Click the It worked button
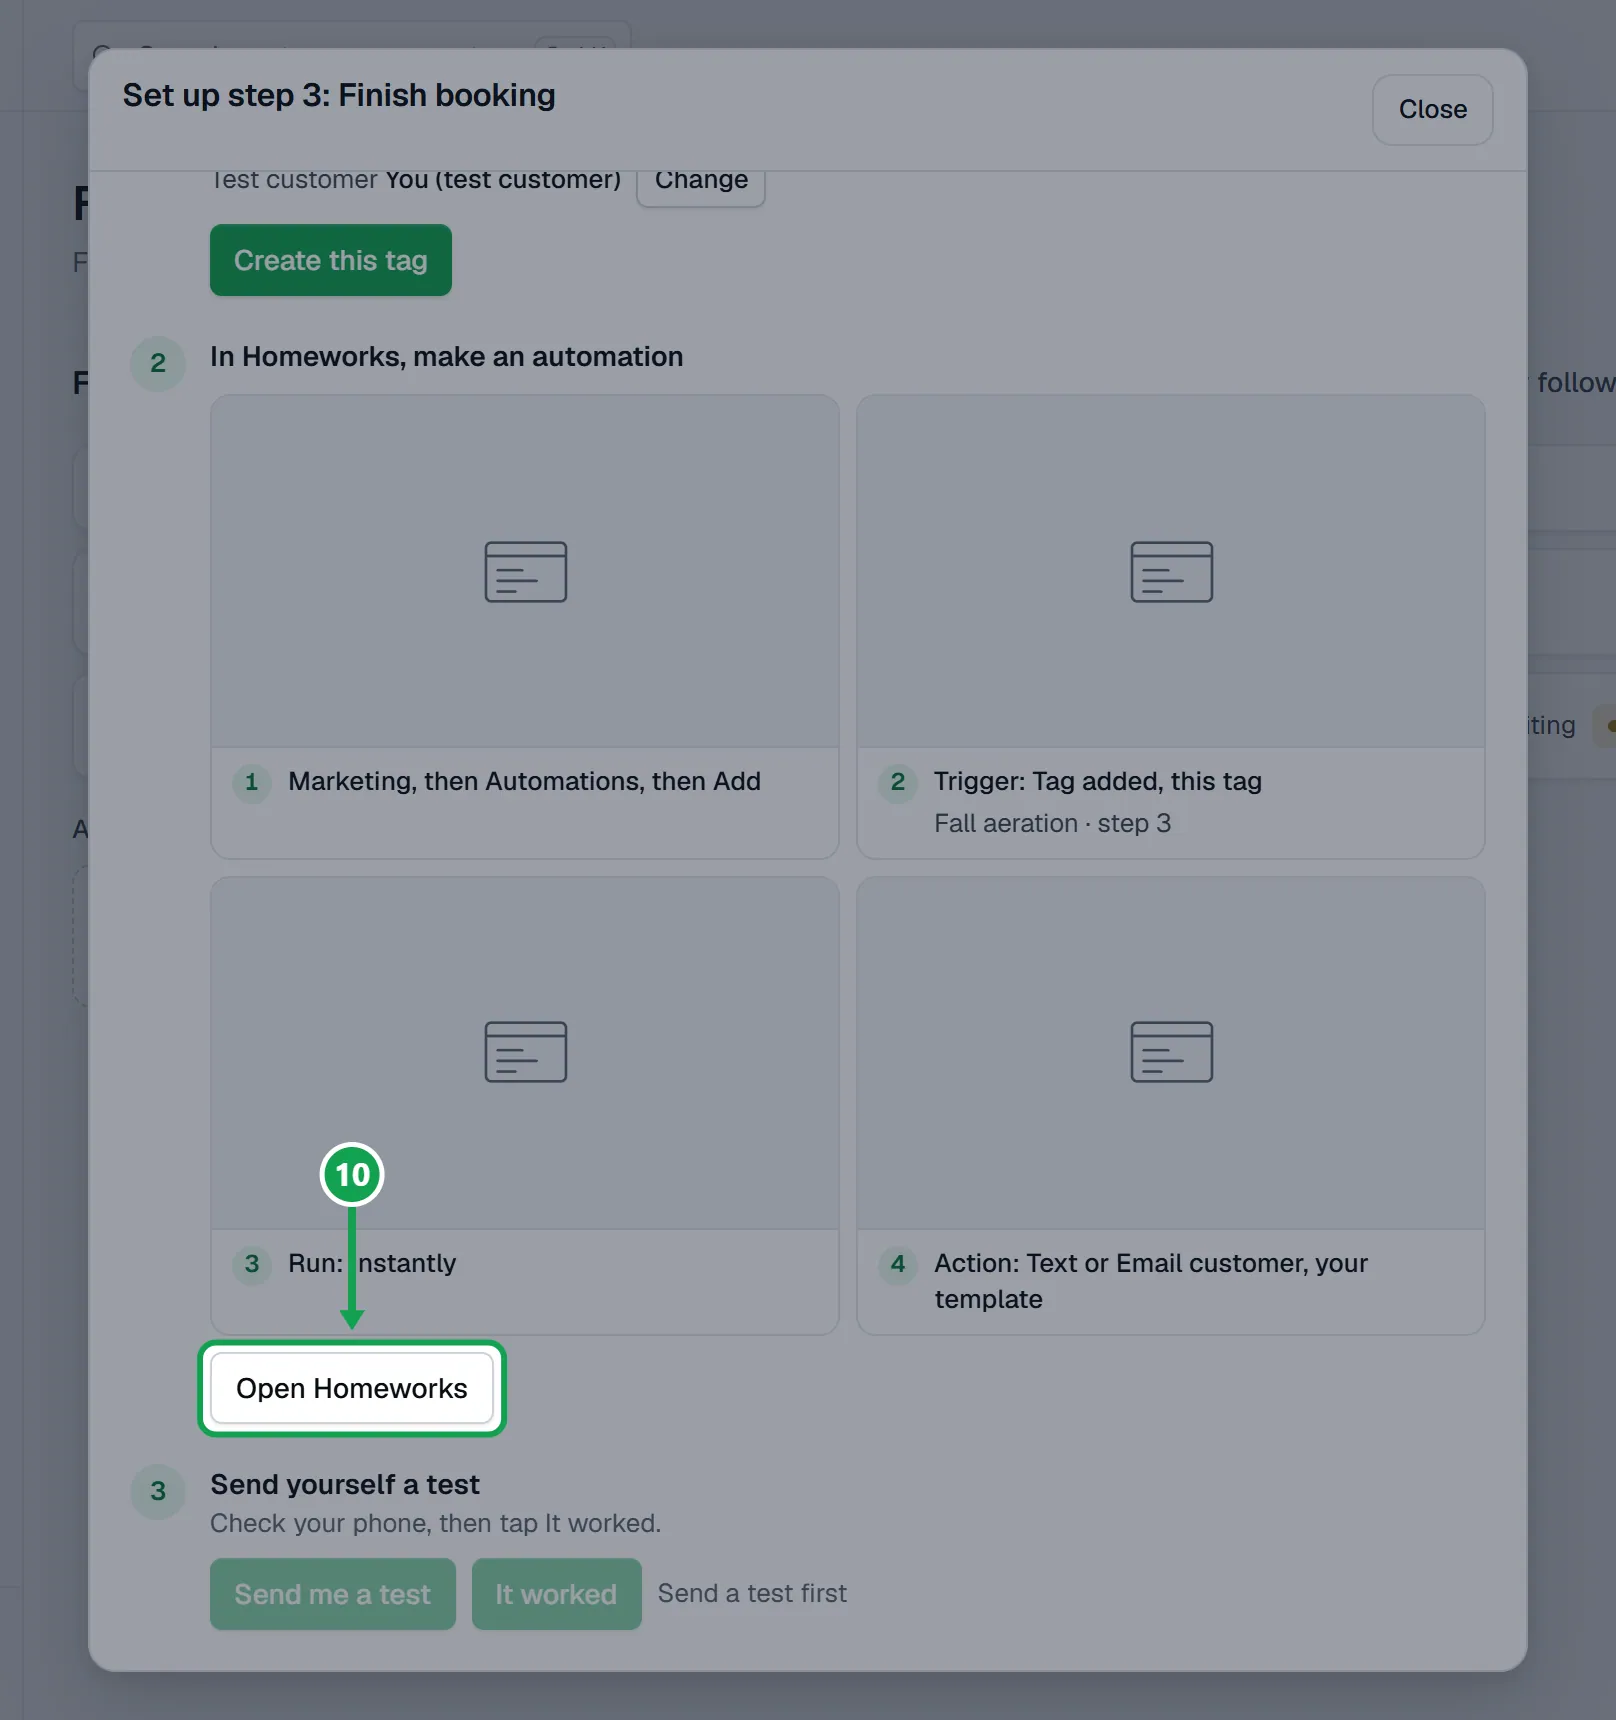Image resolution: width=1616 pixels, height=1720 pixels. coord(557,1594)
